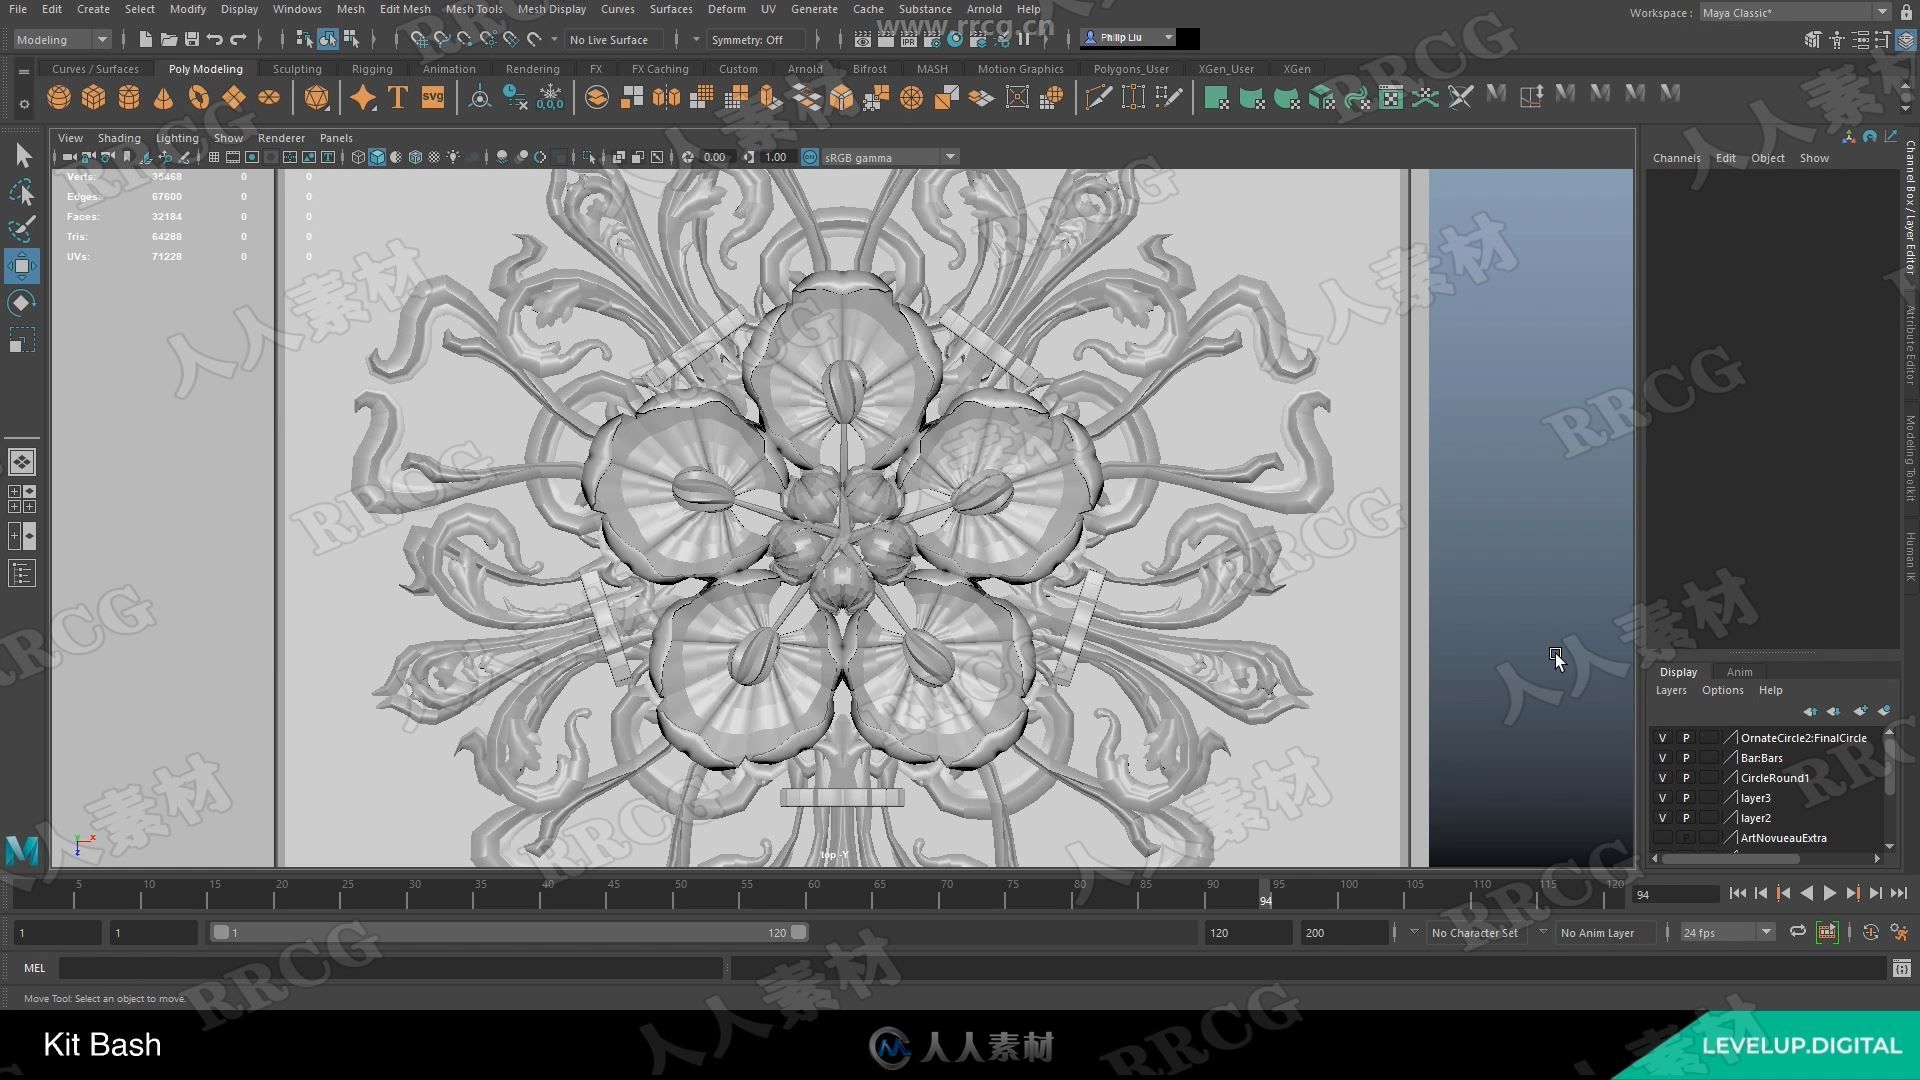The image size is (1920, 1080).
Task: Expand the sRGB gamma color profile dropdown
Action: (951, 157)
